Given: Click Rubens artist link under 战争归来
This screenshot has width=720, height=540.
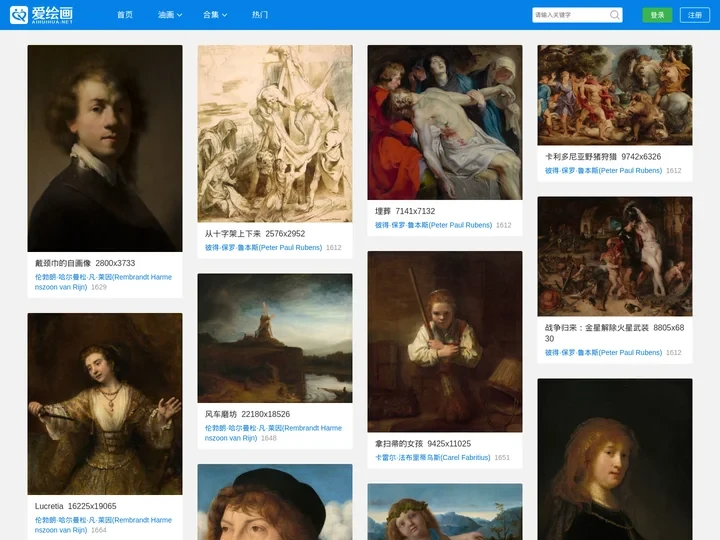Looking at the screenshot, I should 603,353.
